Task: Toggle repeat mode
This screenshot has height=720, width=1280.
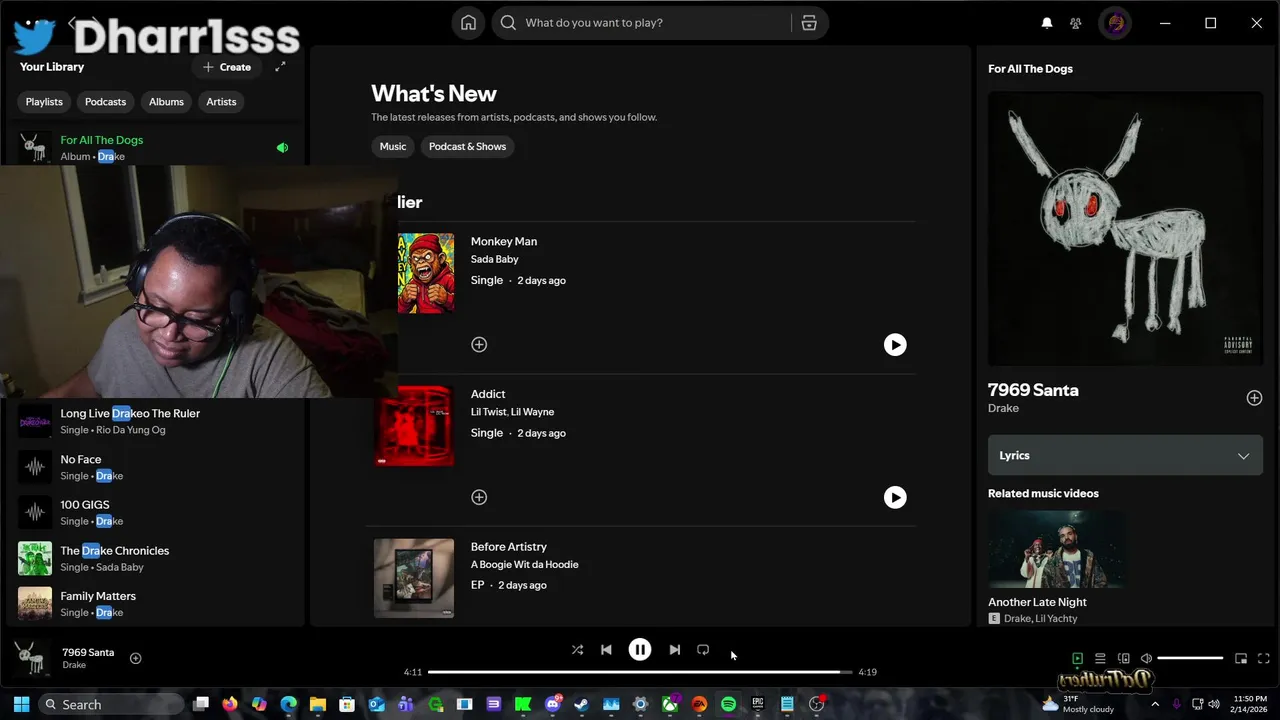Action: [703, 650]
